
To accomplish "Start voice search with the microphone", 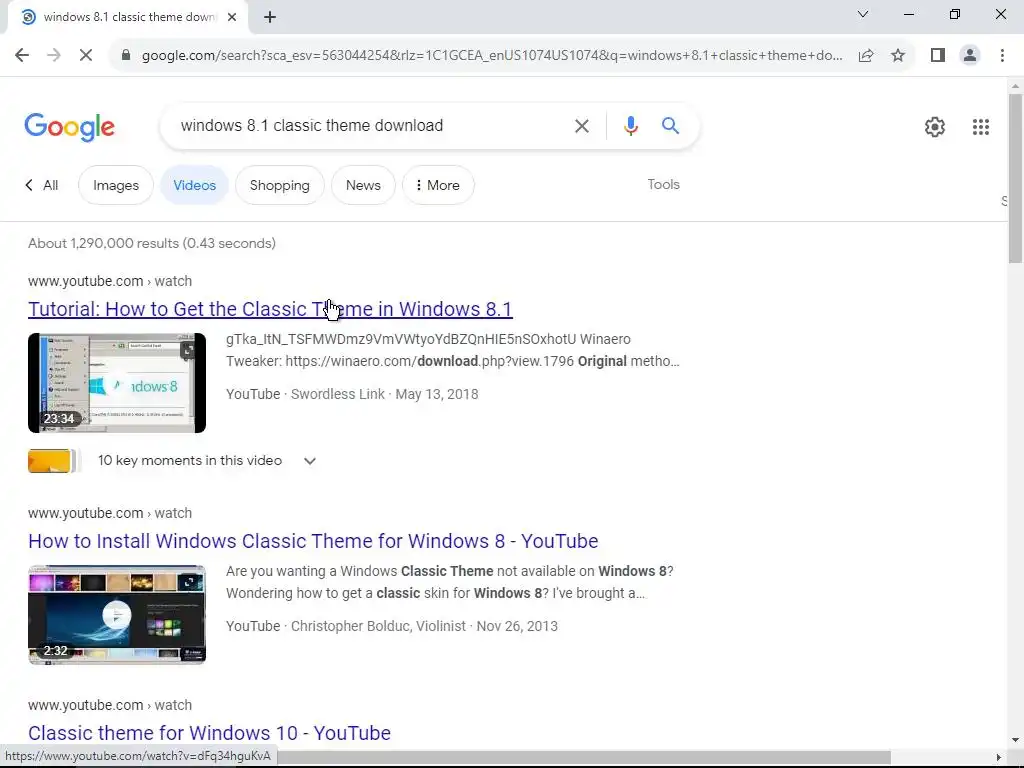I will coord(630,125).
